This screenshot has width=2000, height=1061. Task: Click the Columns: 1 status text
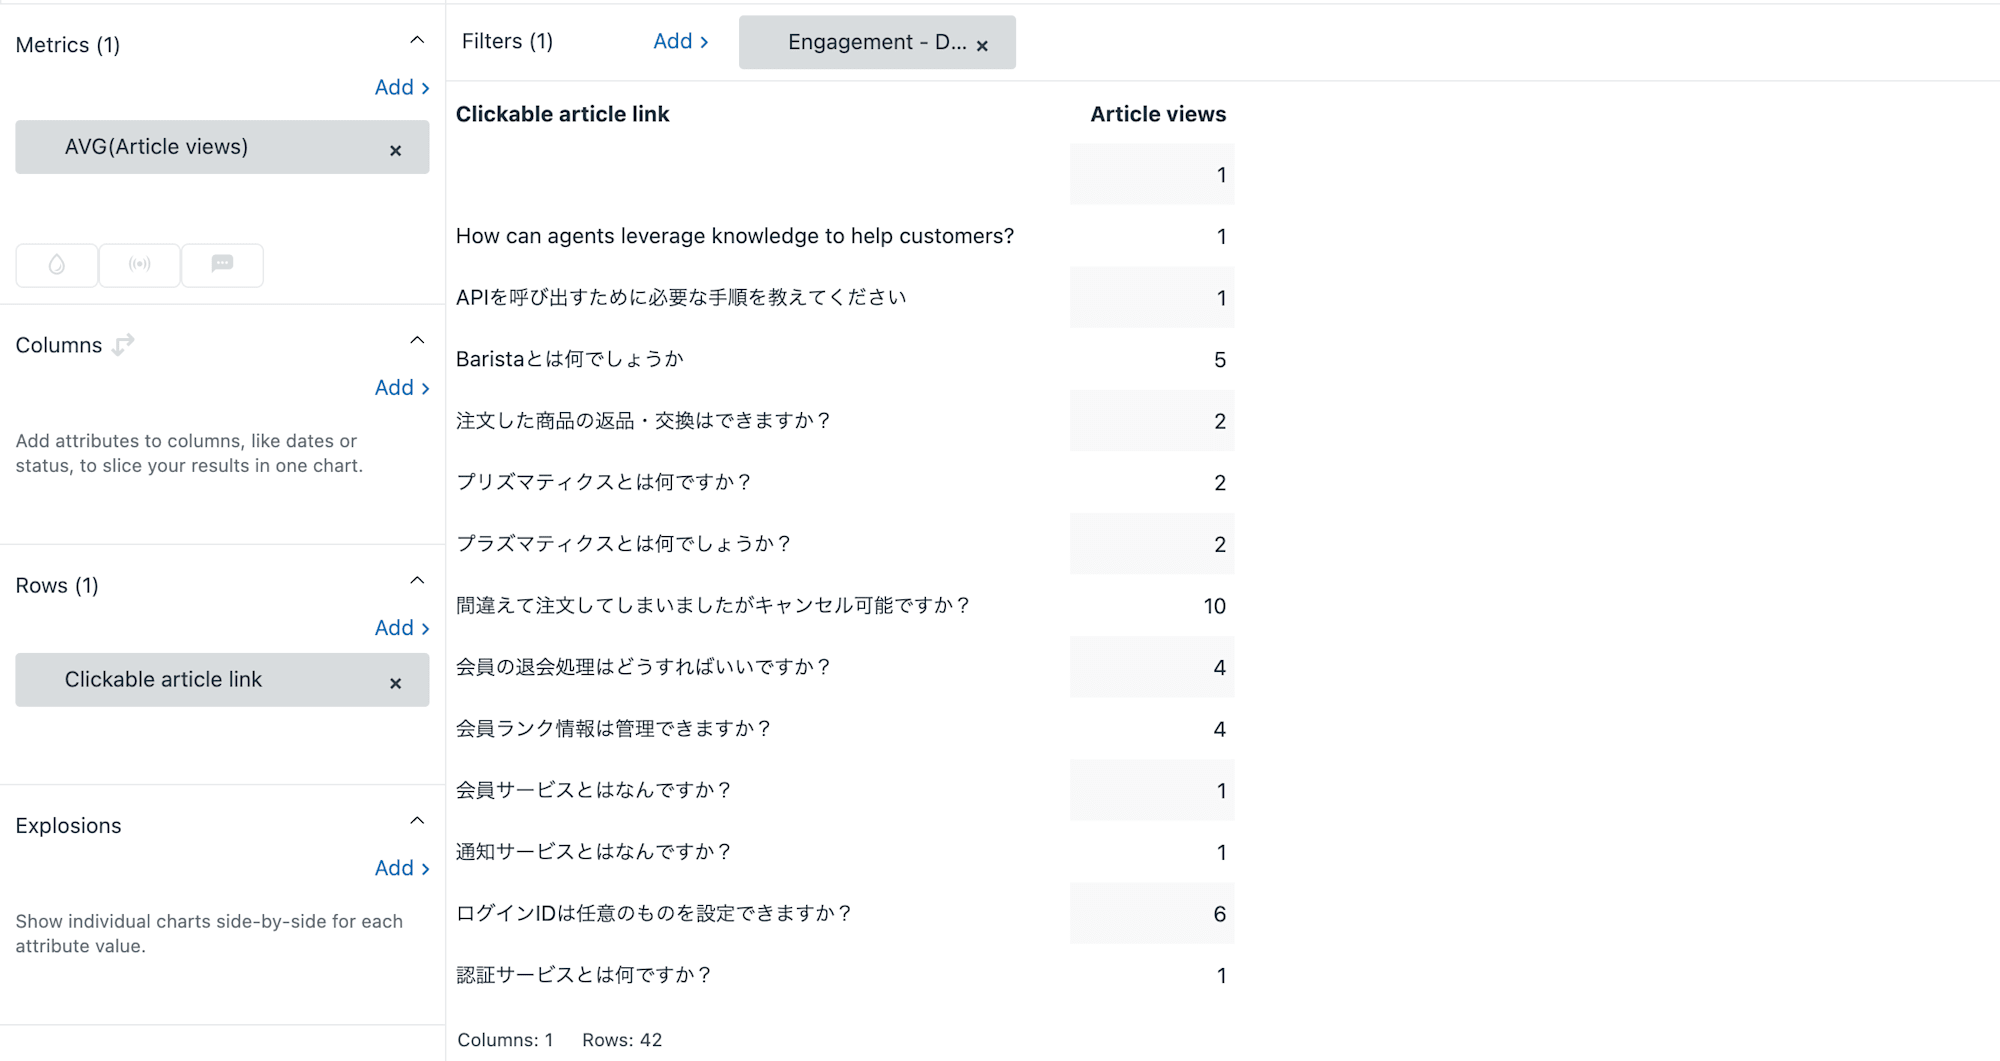pyautogui.click(x=505, y=1040)
